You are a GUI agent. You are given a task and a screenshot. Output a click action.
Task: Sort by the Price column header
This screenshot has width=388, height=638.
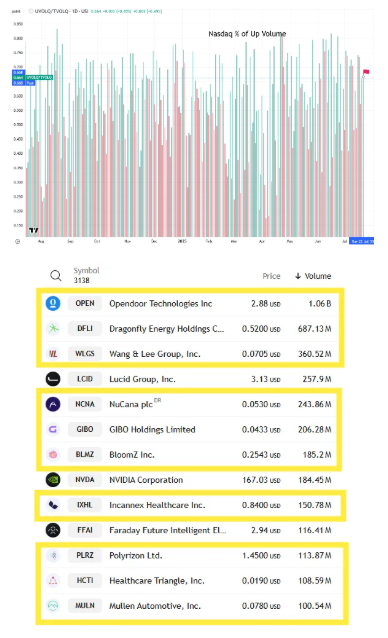271,276
